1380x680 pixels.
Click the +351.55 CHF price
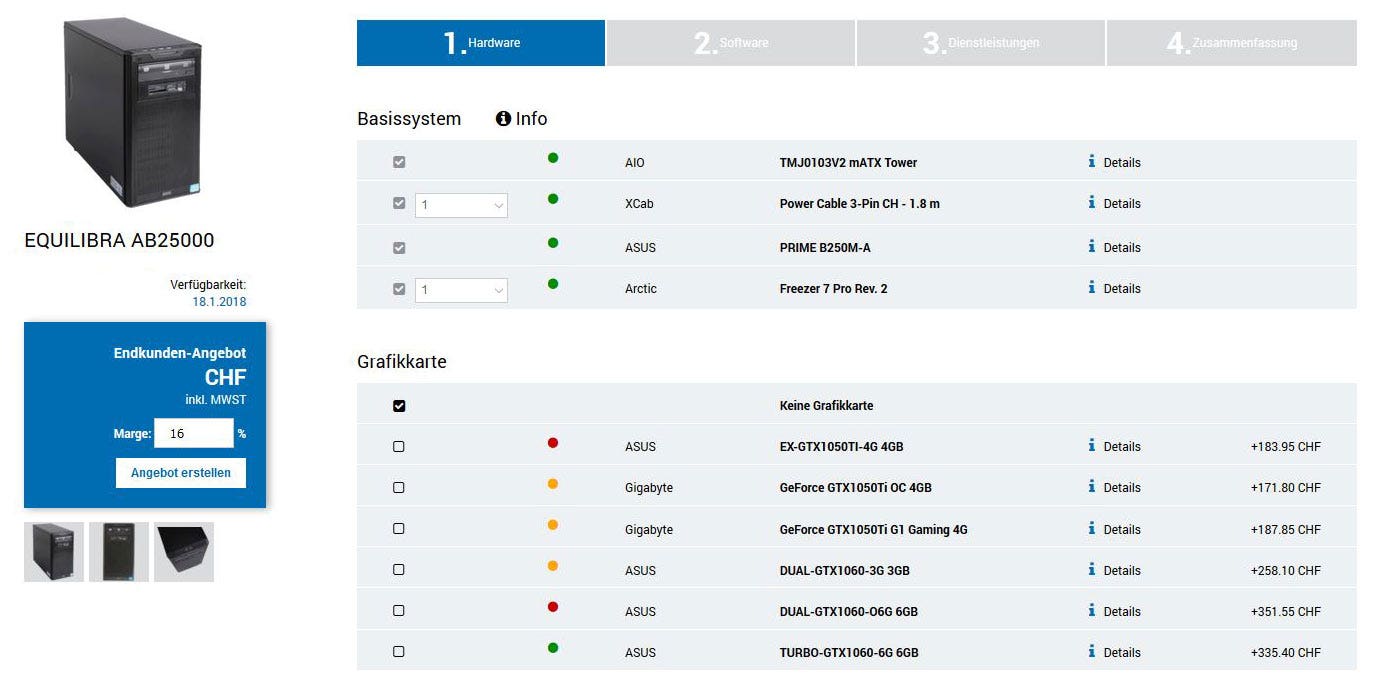1285,611
